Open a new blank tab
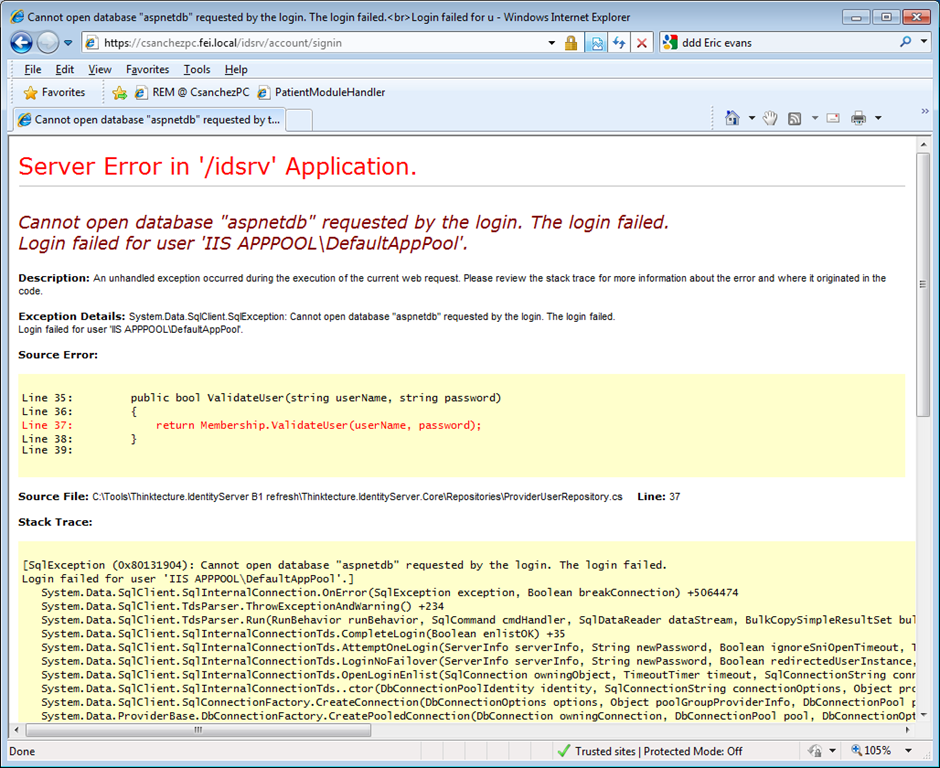 click(x=300, y=119)
